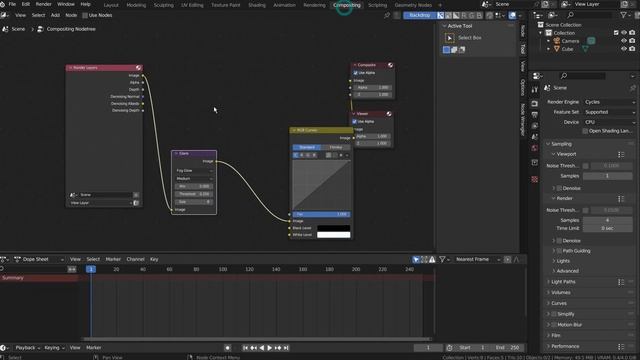Open the World properties tab icon
The width and height of the screenshot is (640, 360).
[535, 148]
